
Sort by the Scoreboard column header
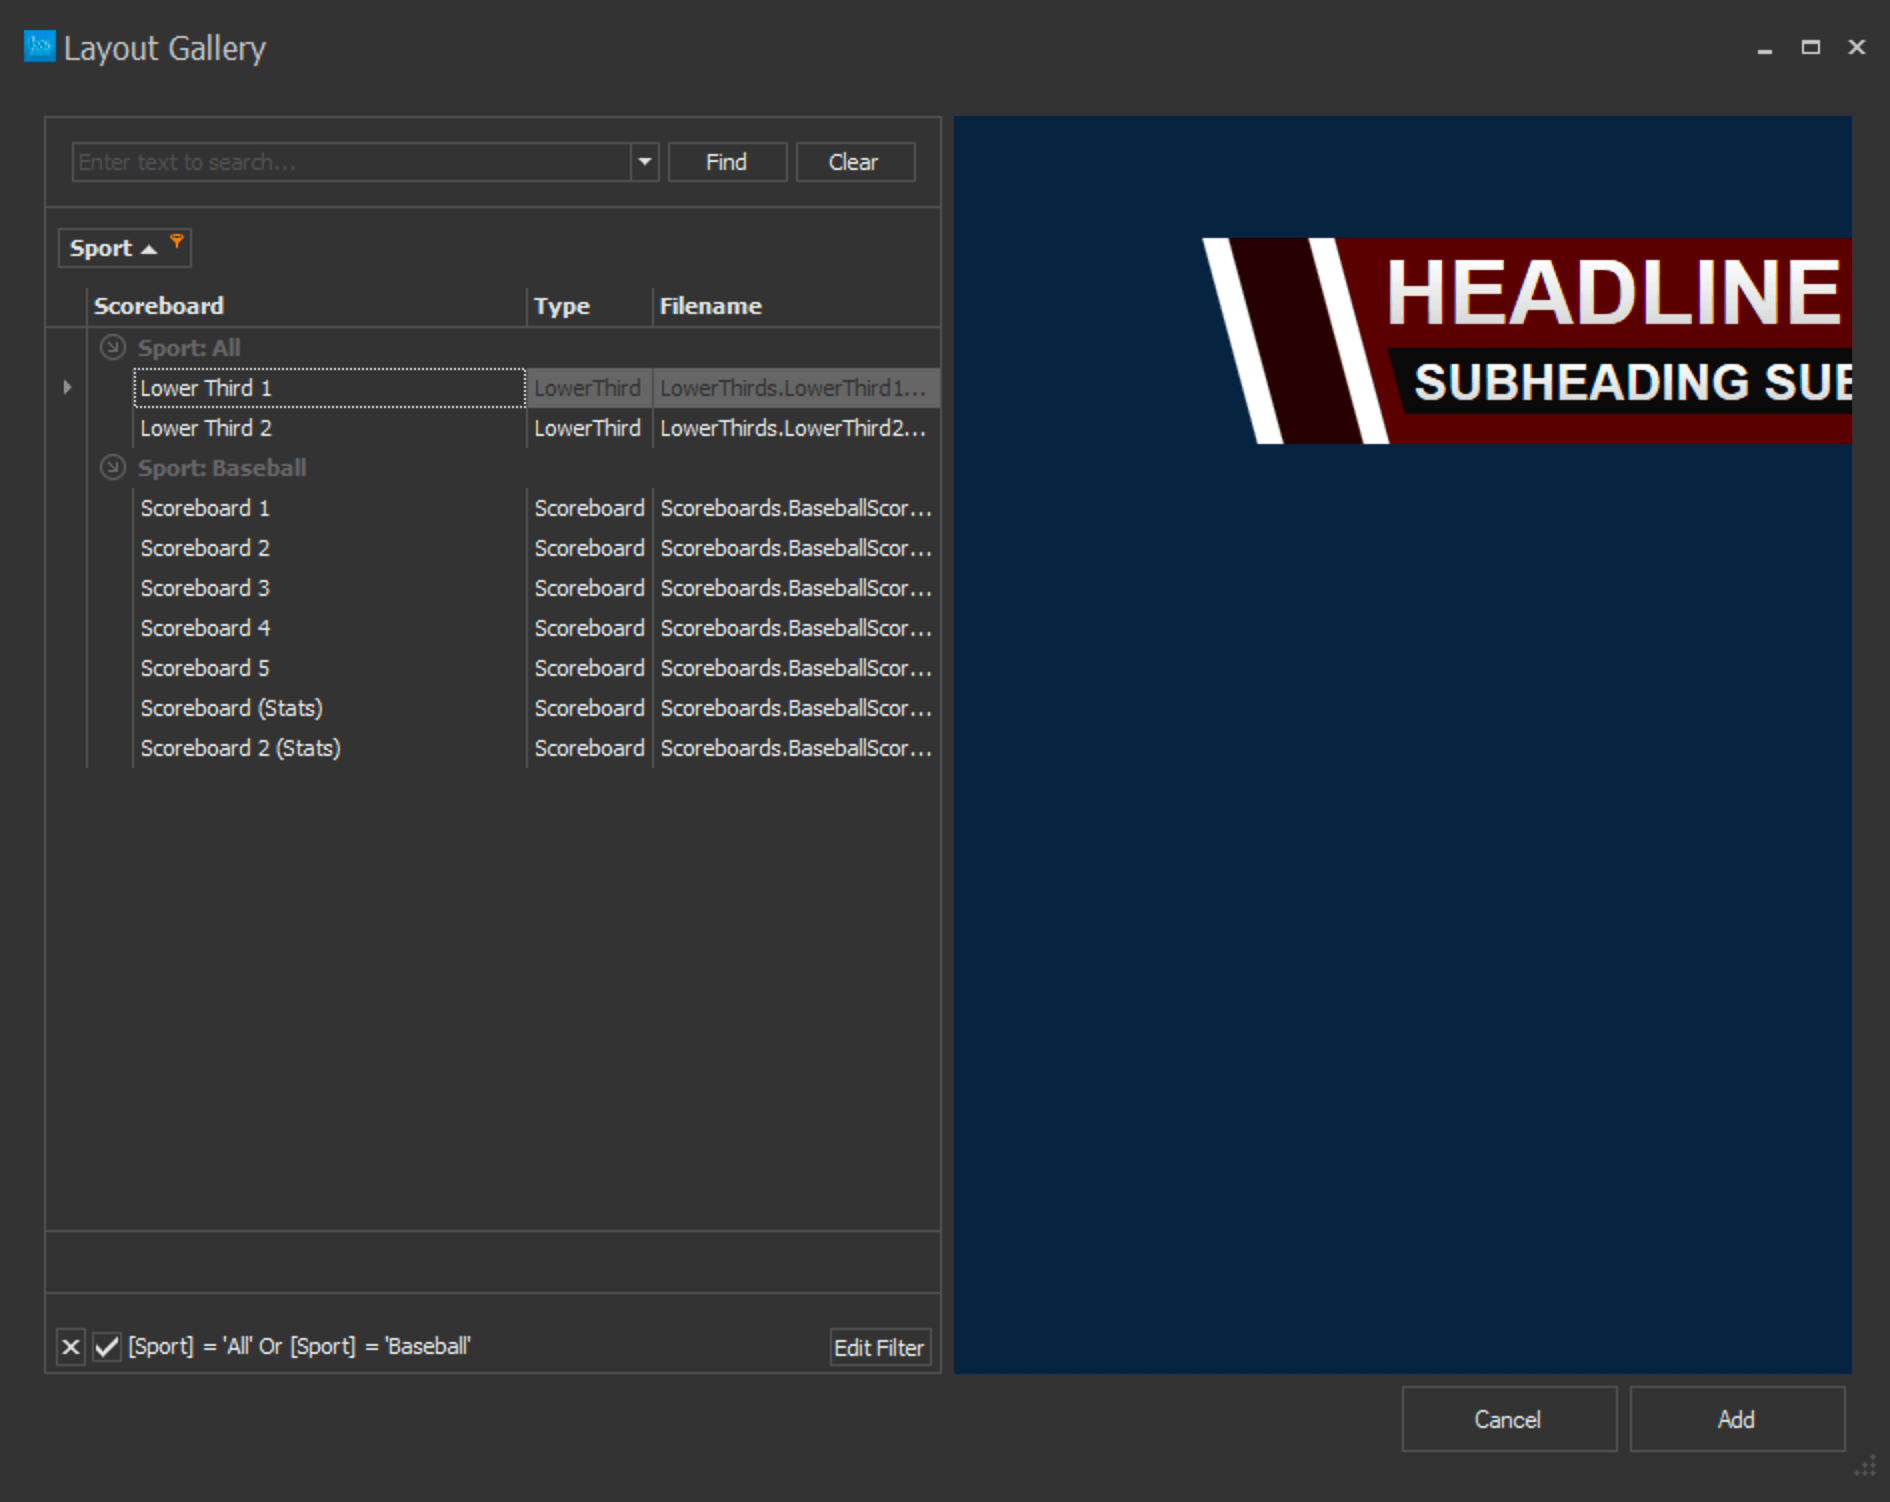coord(307,306)
